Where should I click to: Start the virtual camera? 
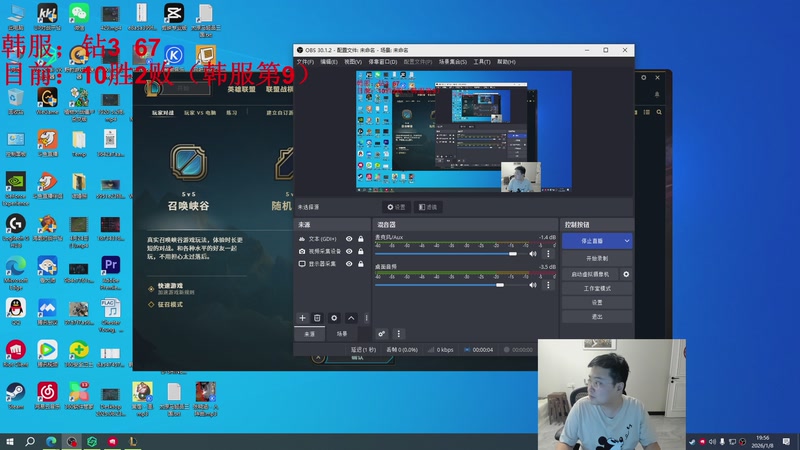tap(590, 274)
